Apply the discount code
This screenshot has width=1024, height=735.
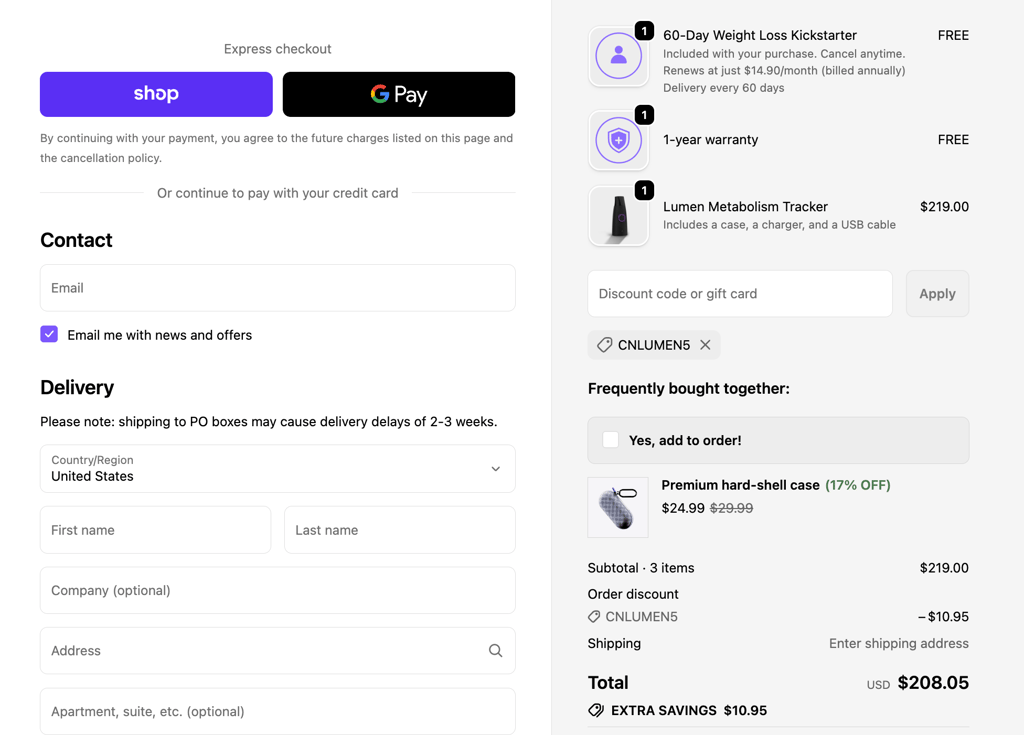click(937, 294)
